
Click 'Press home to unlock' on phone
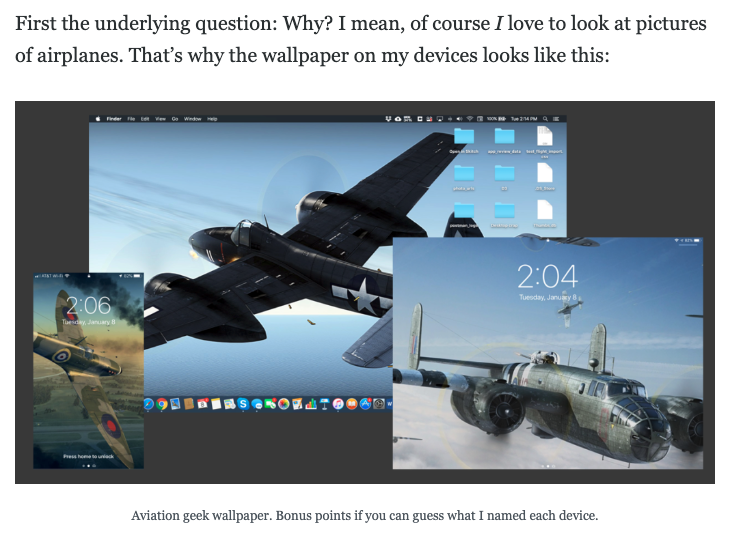coord(89,456)
